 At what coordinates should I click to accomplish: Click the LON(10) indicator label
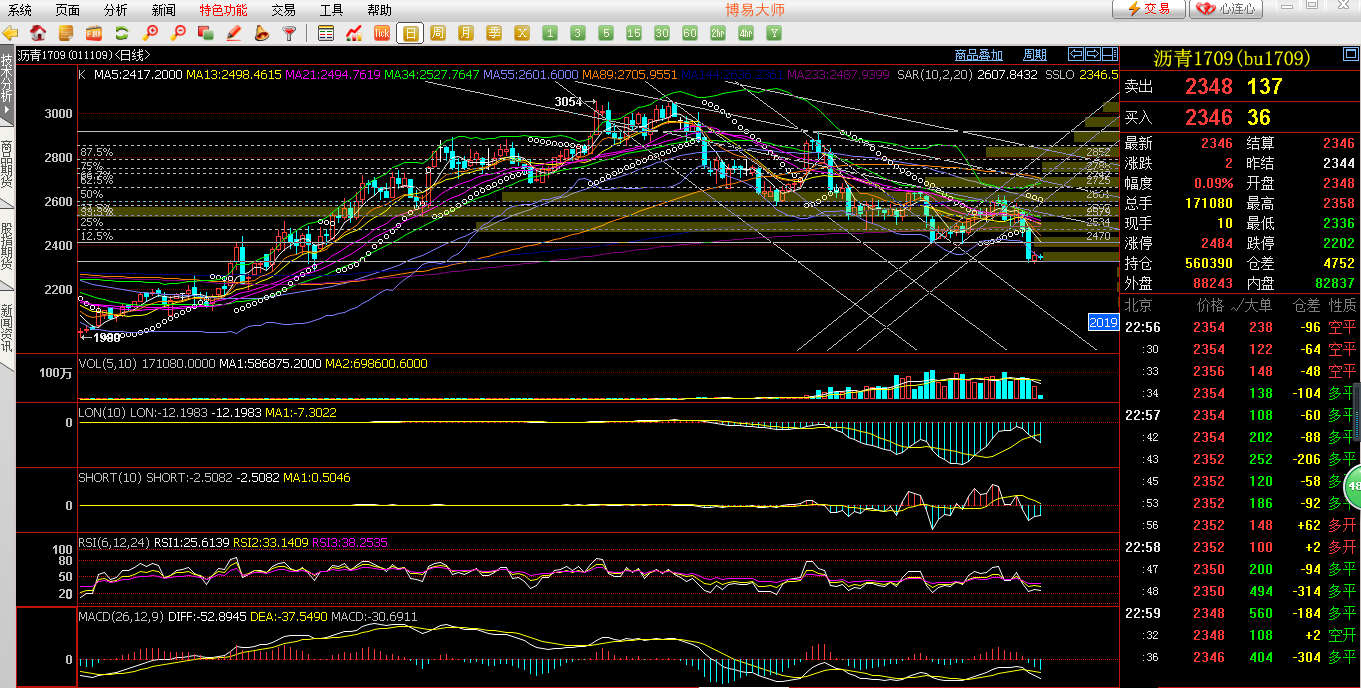102,411
